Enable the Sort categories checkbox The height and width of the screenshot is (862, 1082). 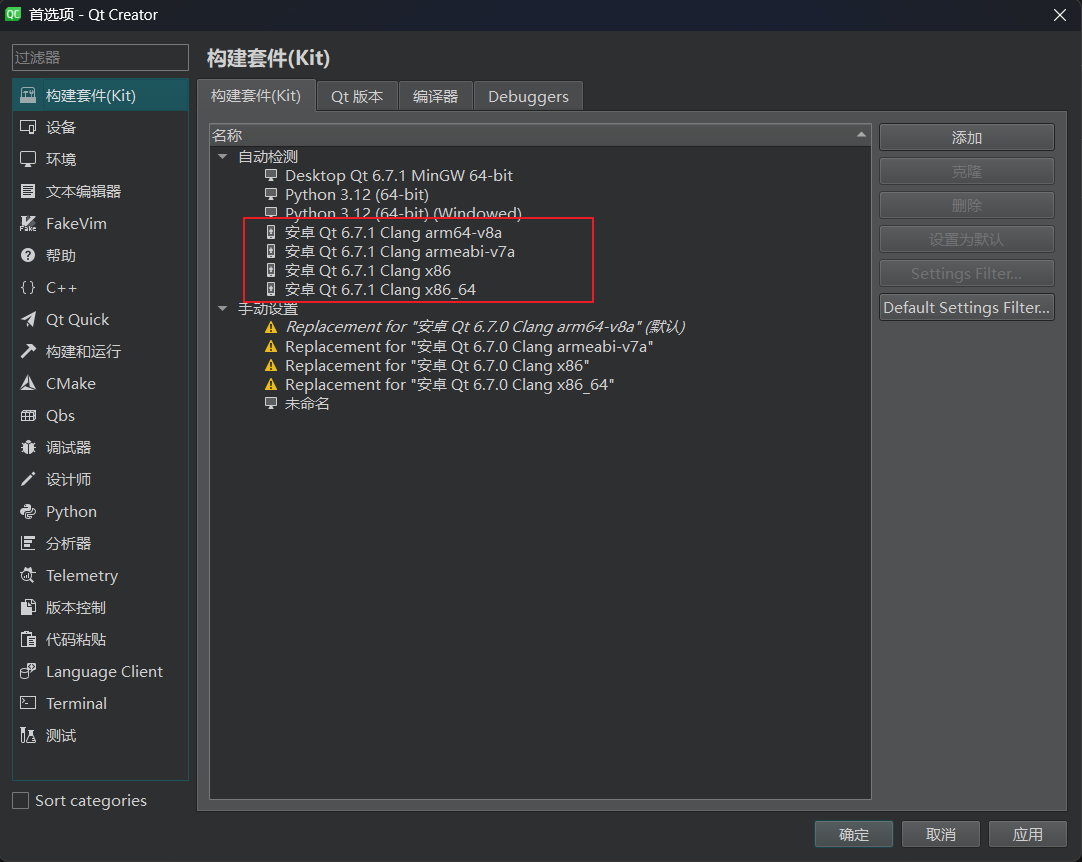coord(21,801)
